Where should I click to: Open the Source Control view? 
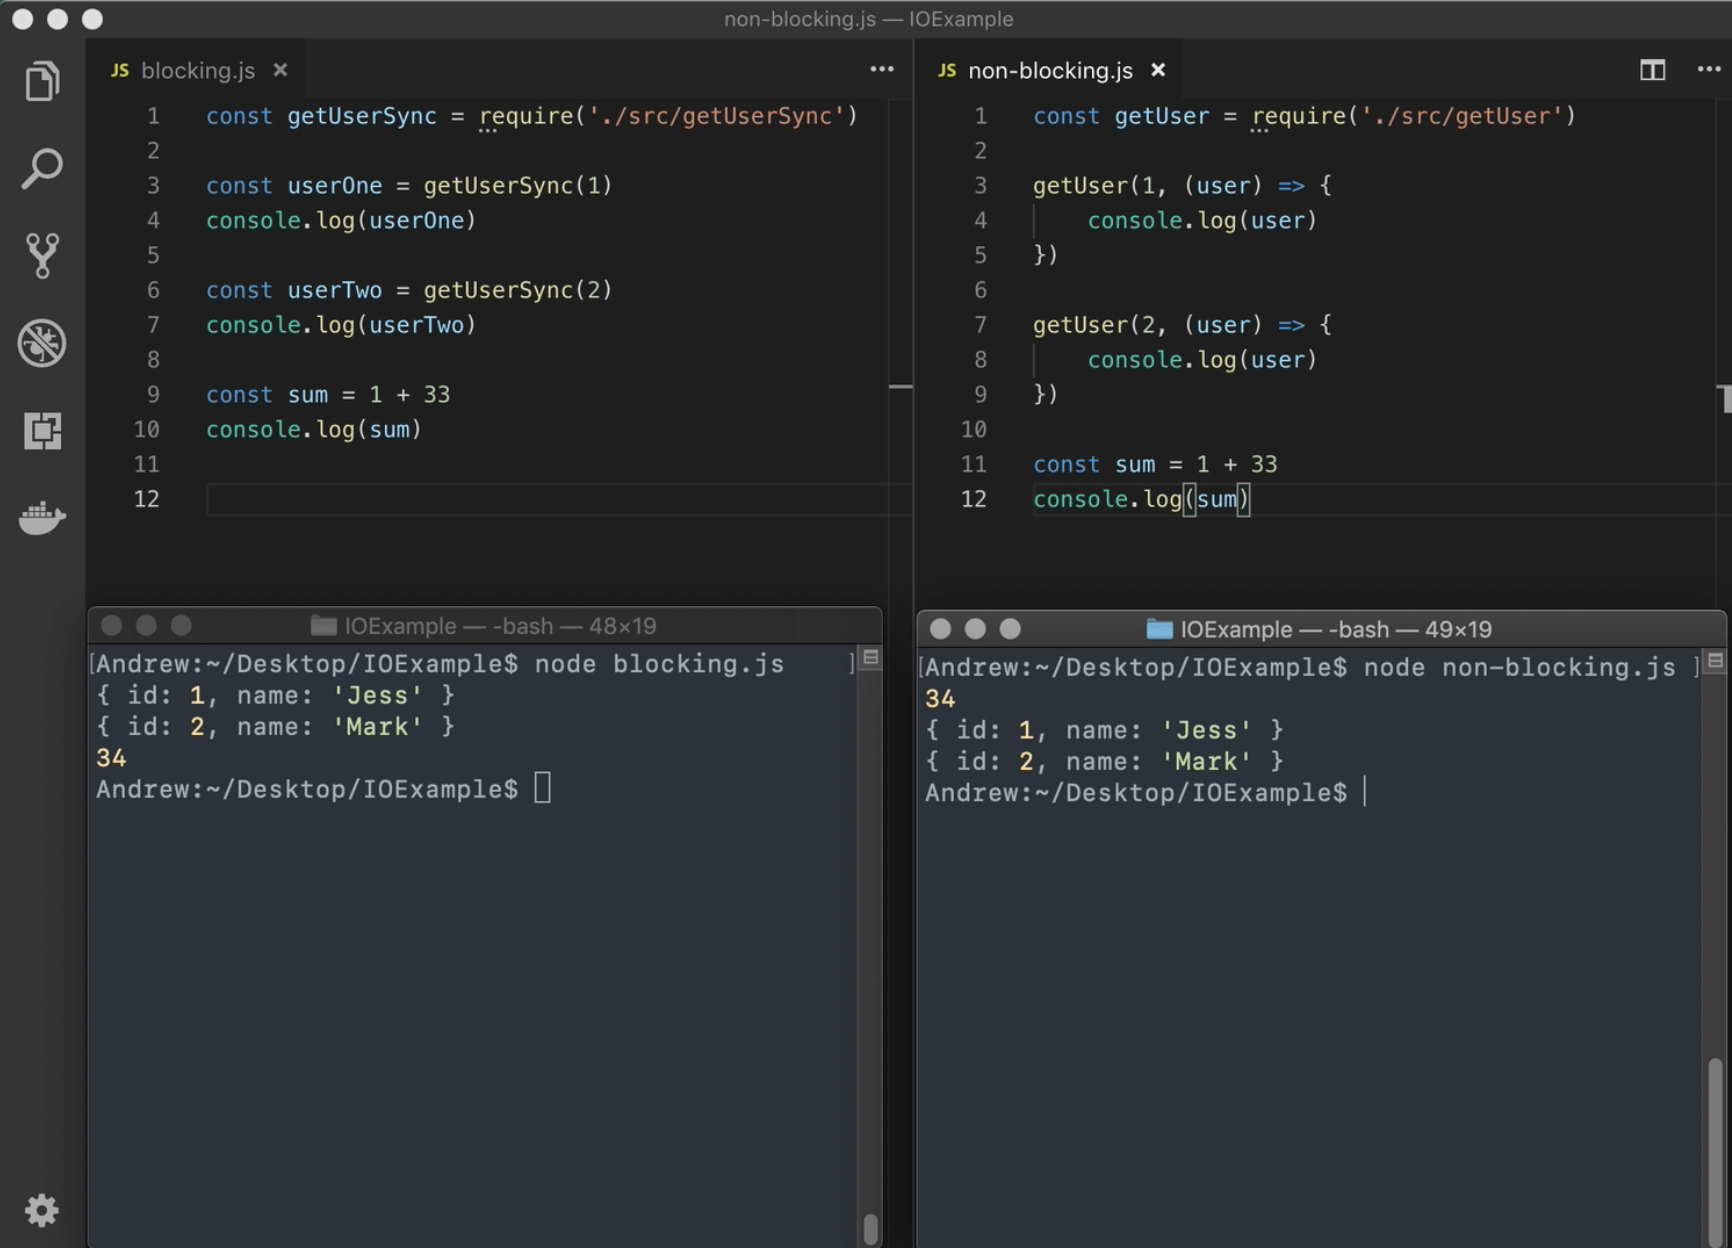pyautogui.click(x=41, y=255)
